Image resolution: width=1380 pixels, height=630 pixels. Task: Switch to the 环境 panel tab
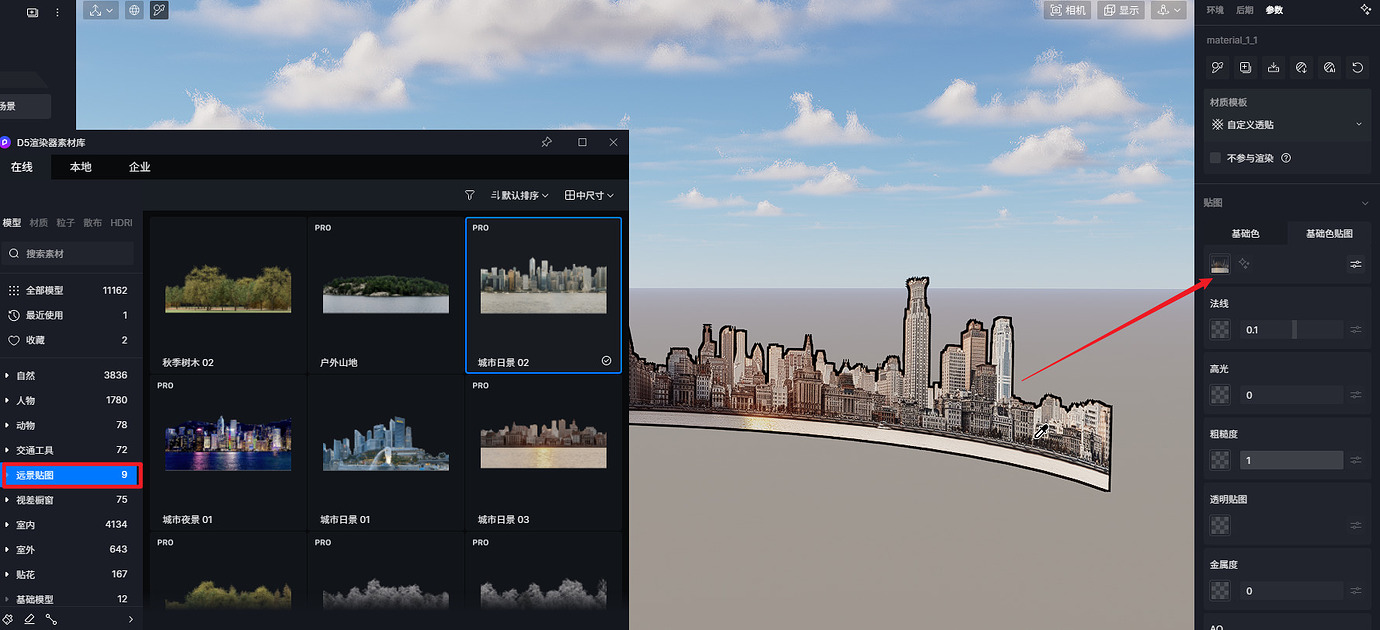click(1215, 10)
